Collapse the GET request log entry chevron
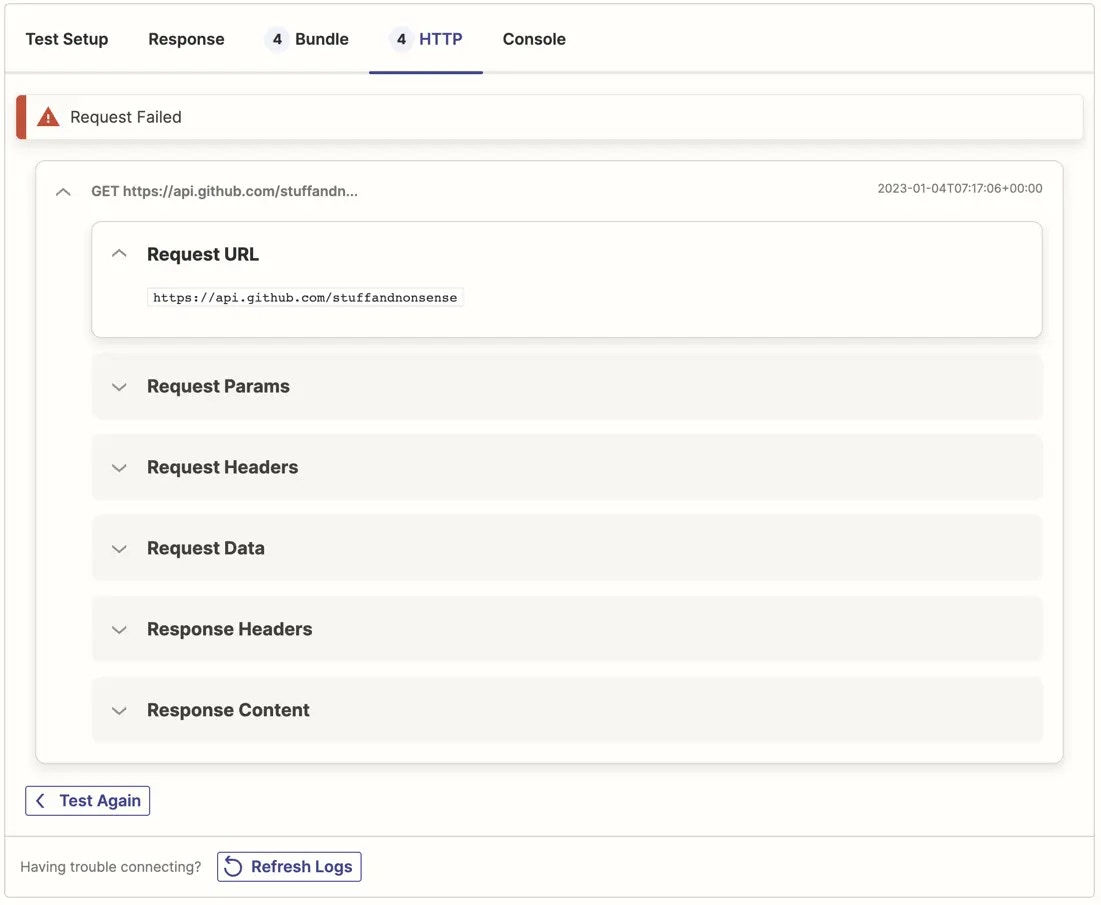The width and height of the screenshot is (1101, 905). pyautogui.click(x=63, y=192)
